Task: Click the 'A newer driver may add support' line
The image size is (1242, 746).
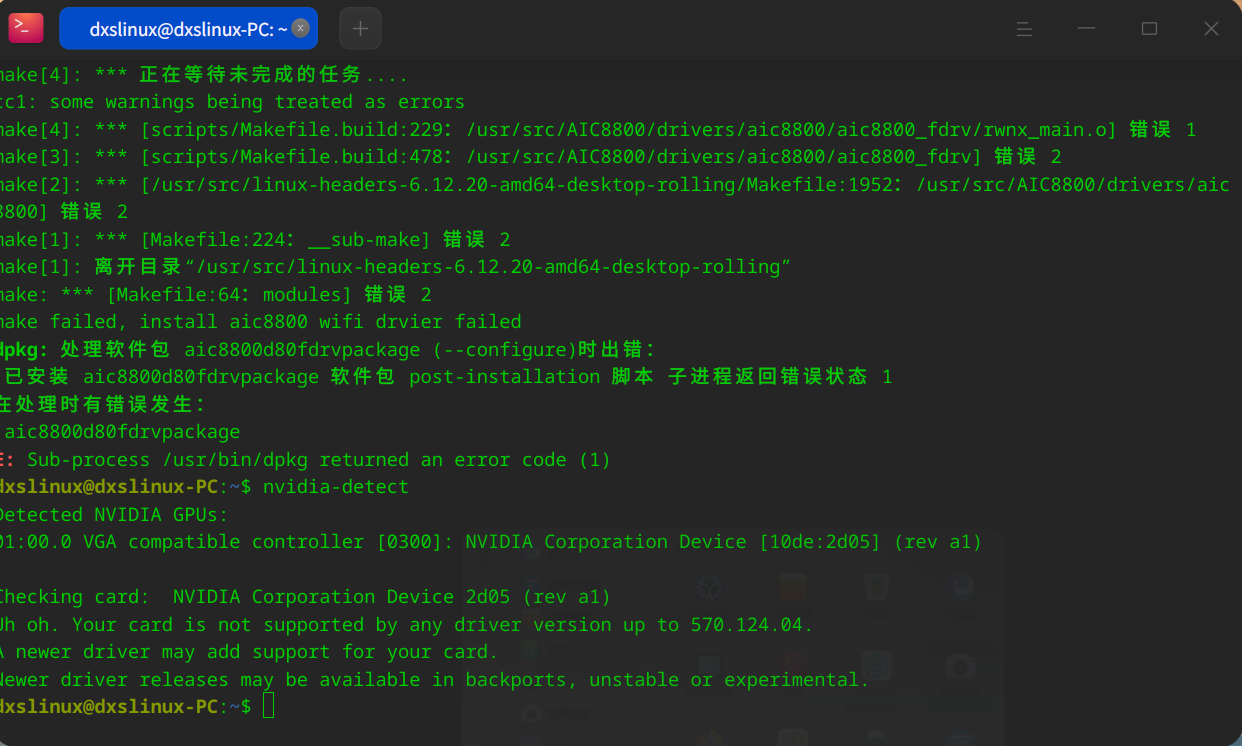Action: [x=249, y=652]
